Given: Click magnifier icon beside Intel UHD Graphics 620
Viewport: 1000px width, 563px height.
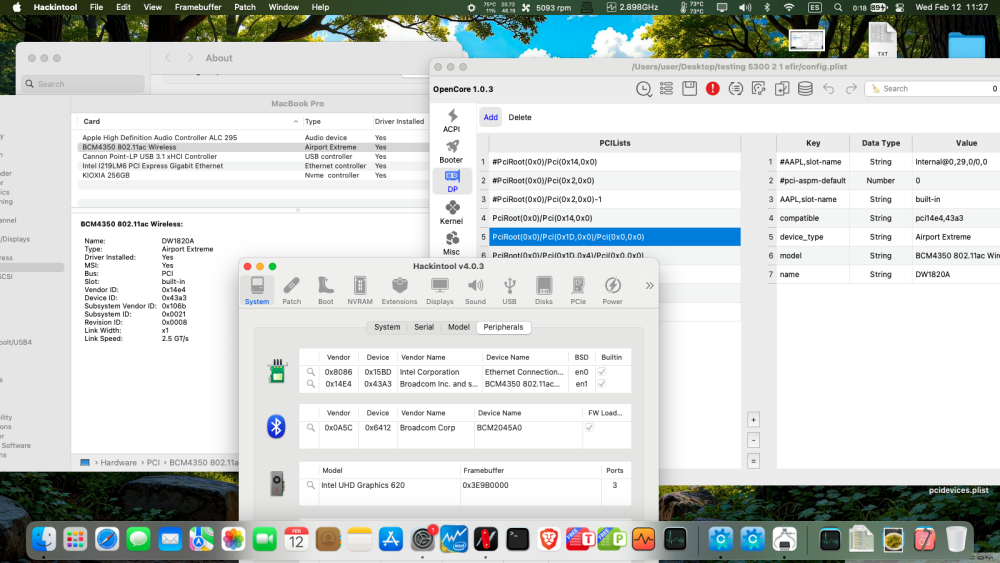Looking at the screenshot, I should [311, 485].
